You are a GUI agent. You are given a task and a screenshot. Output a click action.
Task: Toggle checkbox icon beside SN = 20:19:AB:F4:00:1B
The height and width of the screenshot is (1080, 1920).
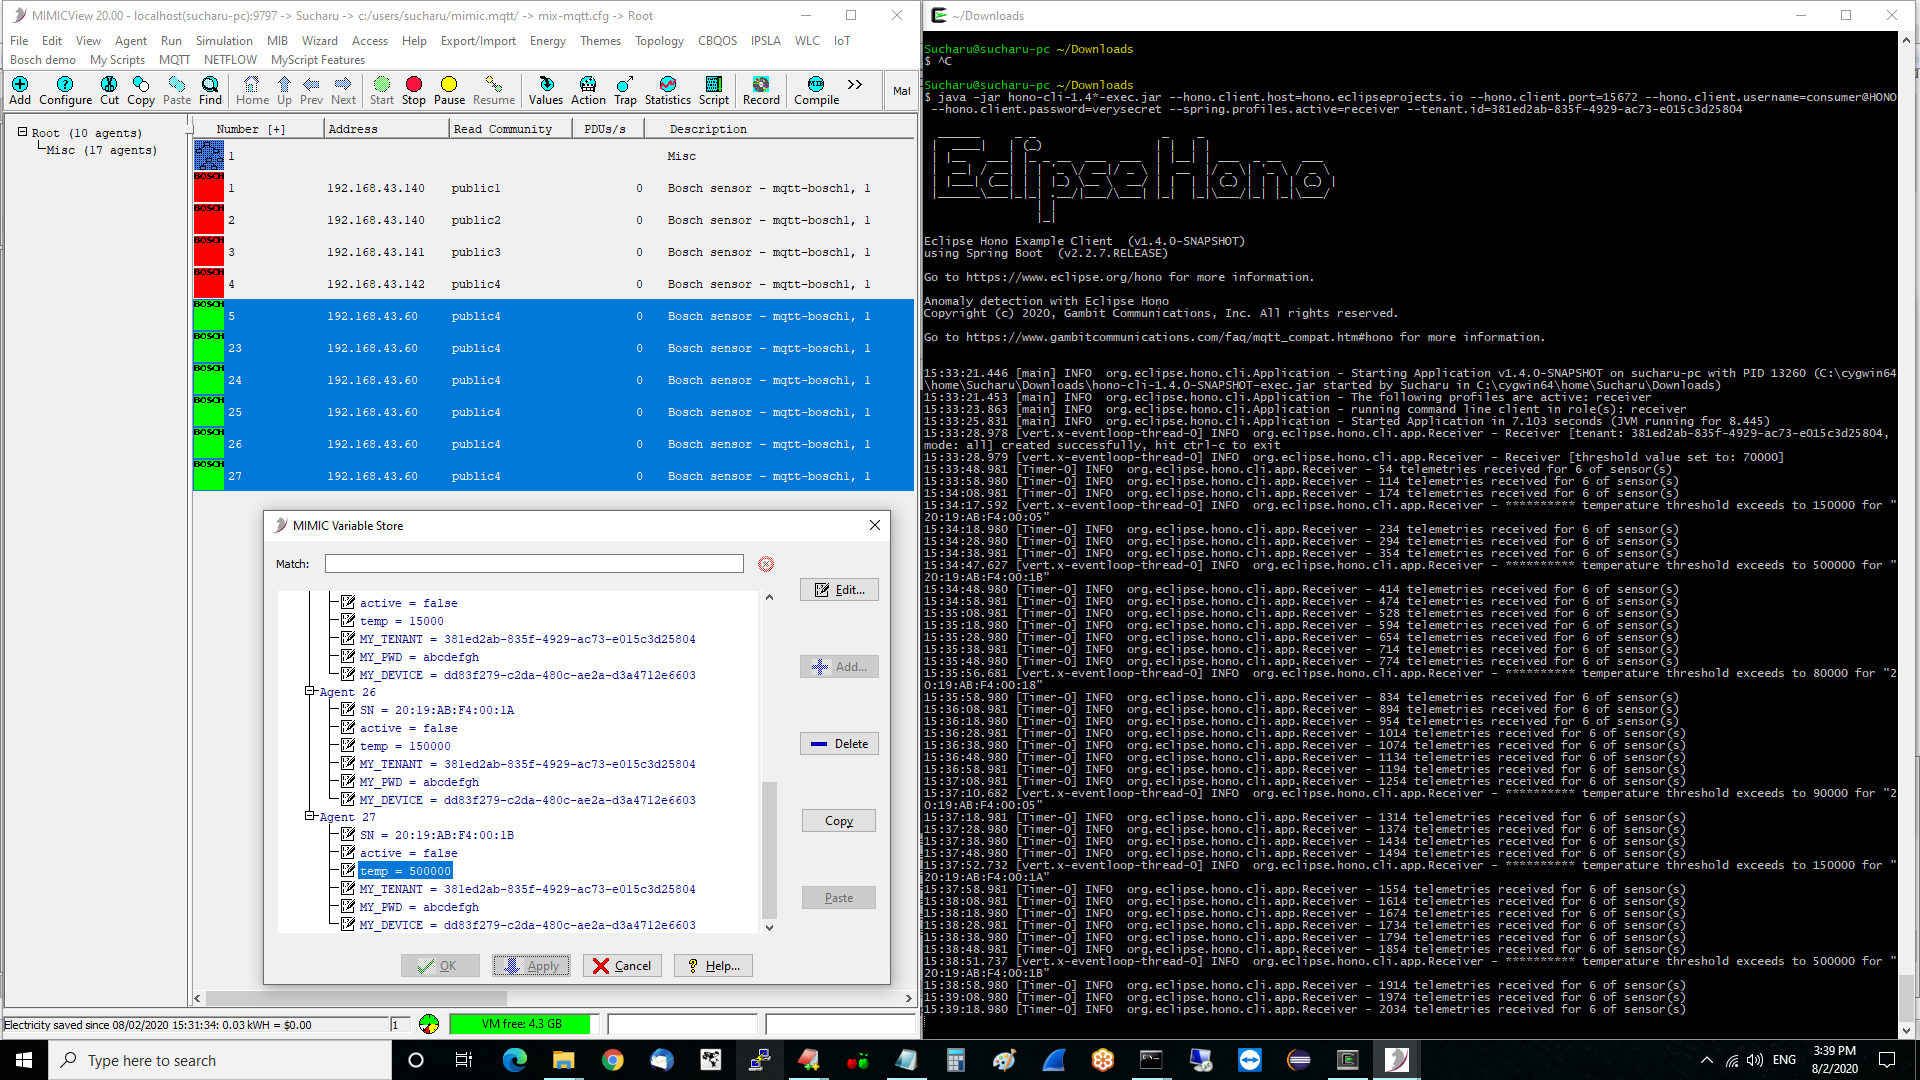coord(348,835)
